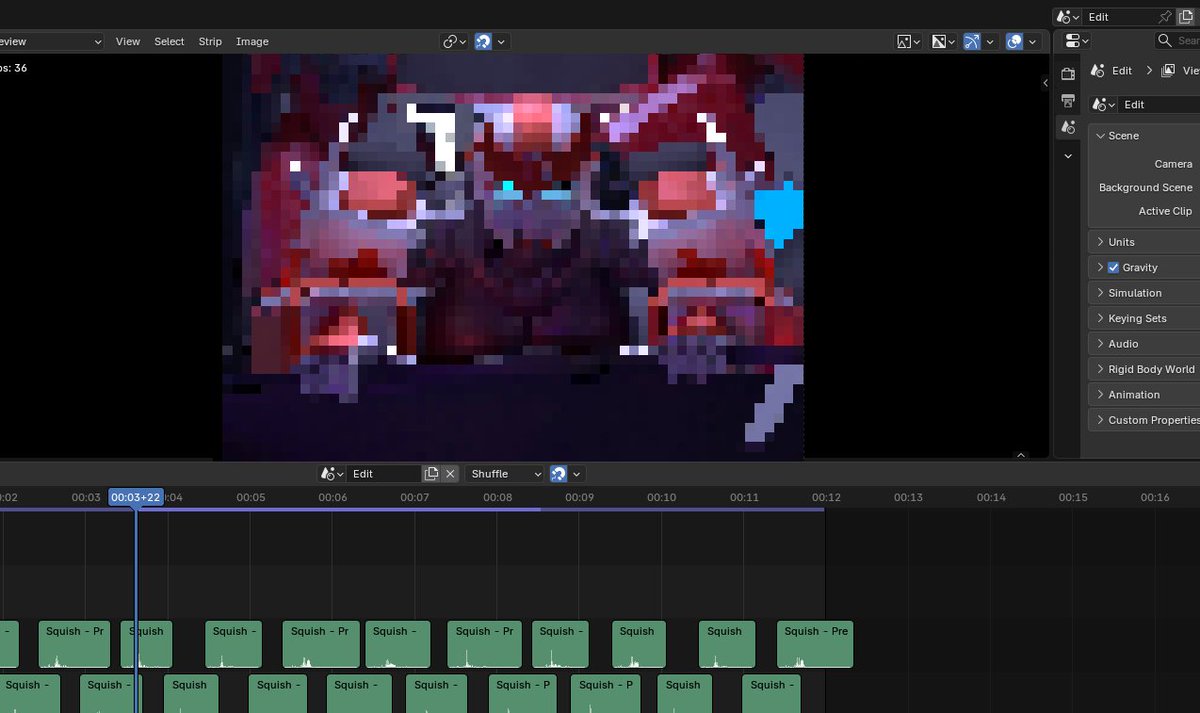Image resolution: width=1200 pixels, height=713 pixels.
Task: Expand the Animation panel
Action: (1144, 395)
